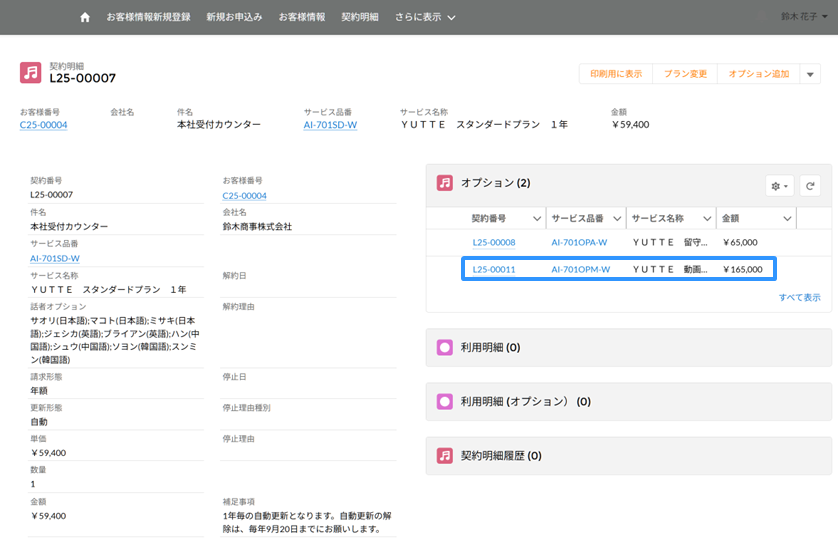
Task: Open 契約番号 column sort menu
Action: click(x=537, y=218)
